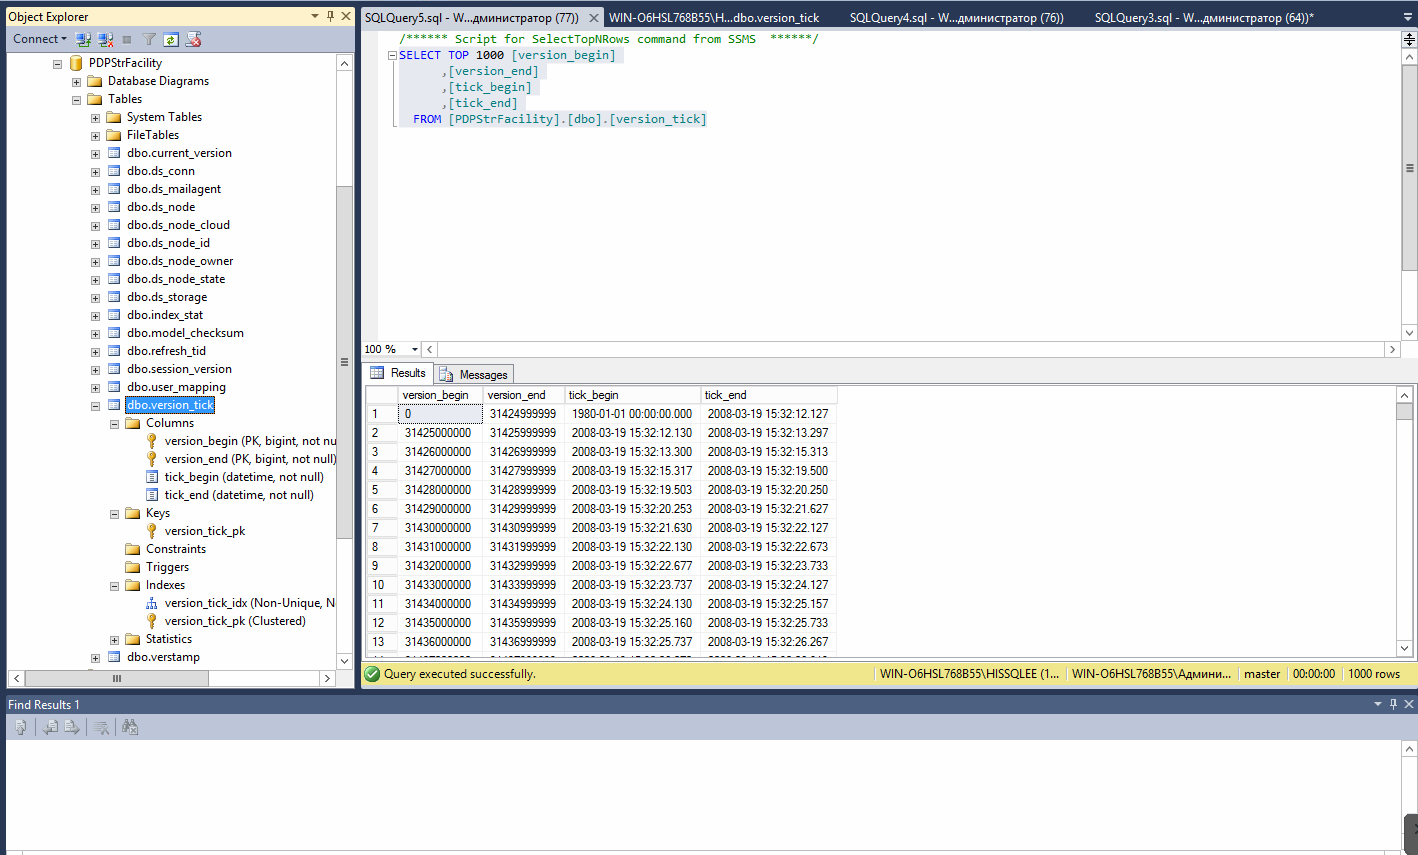Expand the Database Diagrams folder
This screenshot has height=855, width=1418.
(76, 81)
